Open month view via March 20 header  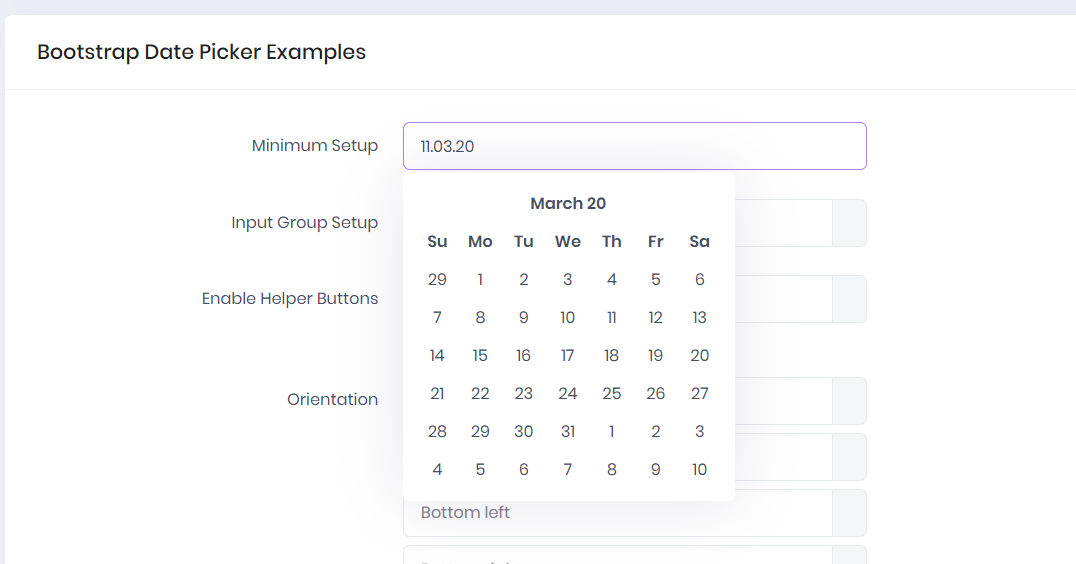click(x=568, y=204)
